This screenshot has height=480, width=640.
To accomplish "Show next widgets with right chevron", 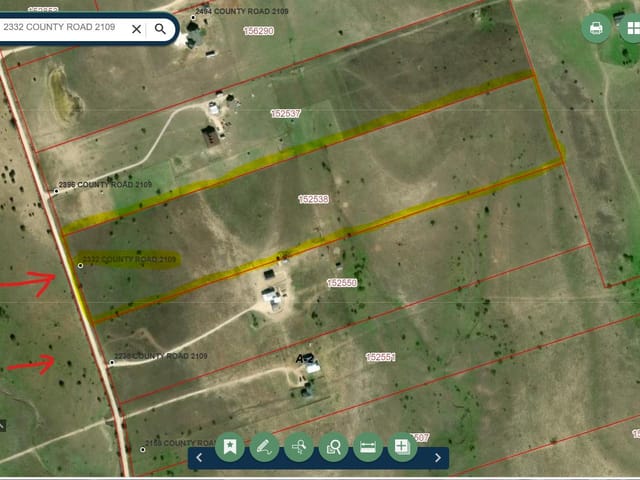I will (x=438, y=458).
